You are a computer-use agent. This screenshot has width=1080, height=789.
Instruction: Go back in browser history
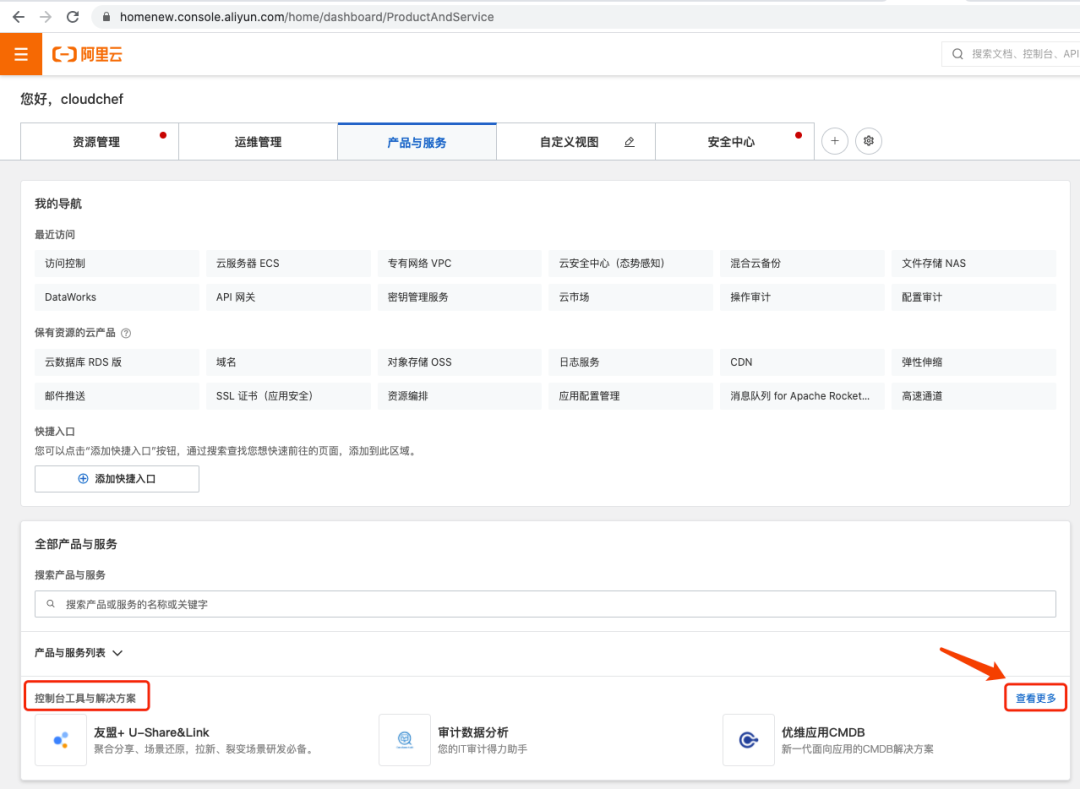click(x=19, y=17)
